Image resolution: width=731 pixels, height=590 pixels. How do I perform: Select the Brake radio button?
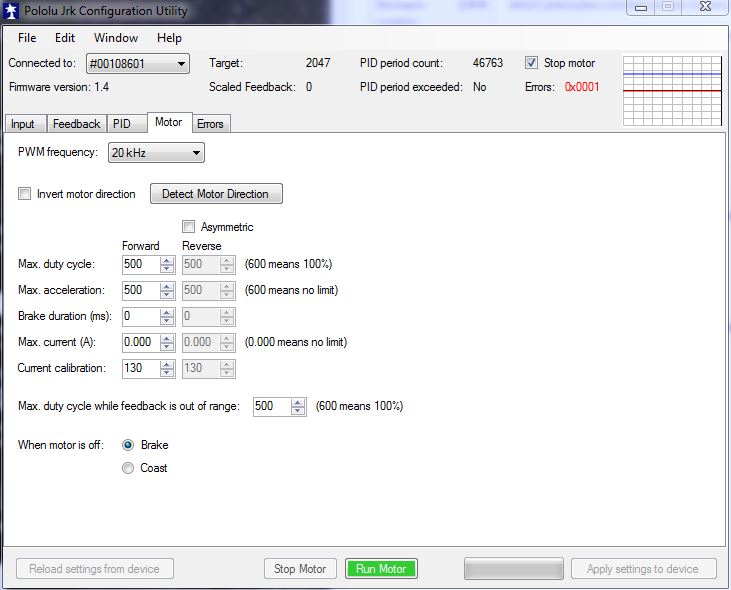(128, 445)
